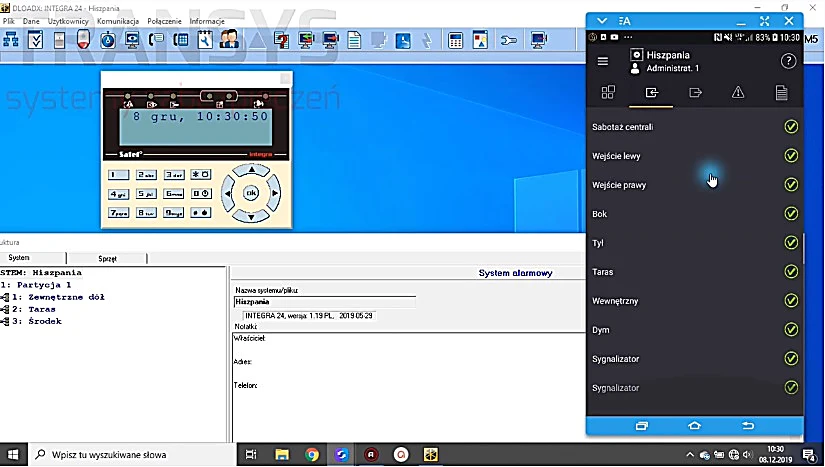This screenshot has width=825, height=467.
Task: Click the red question mark compare icon
Action: click(x=281, y=40)
